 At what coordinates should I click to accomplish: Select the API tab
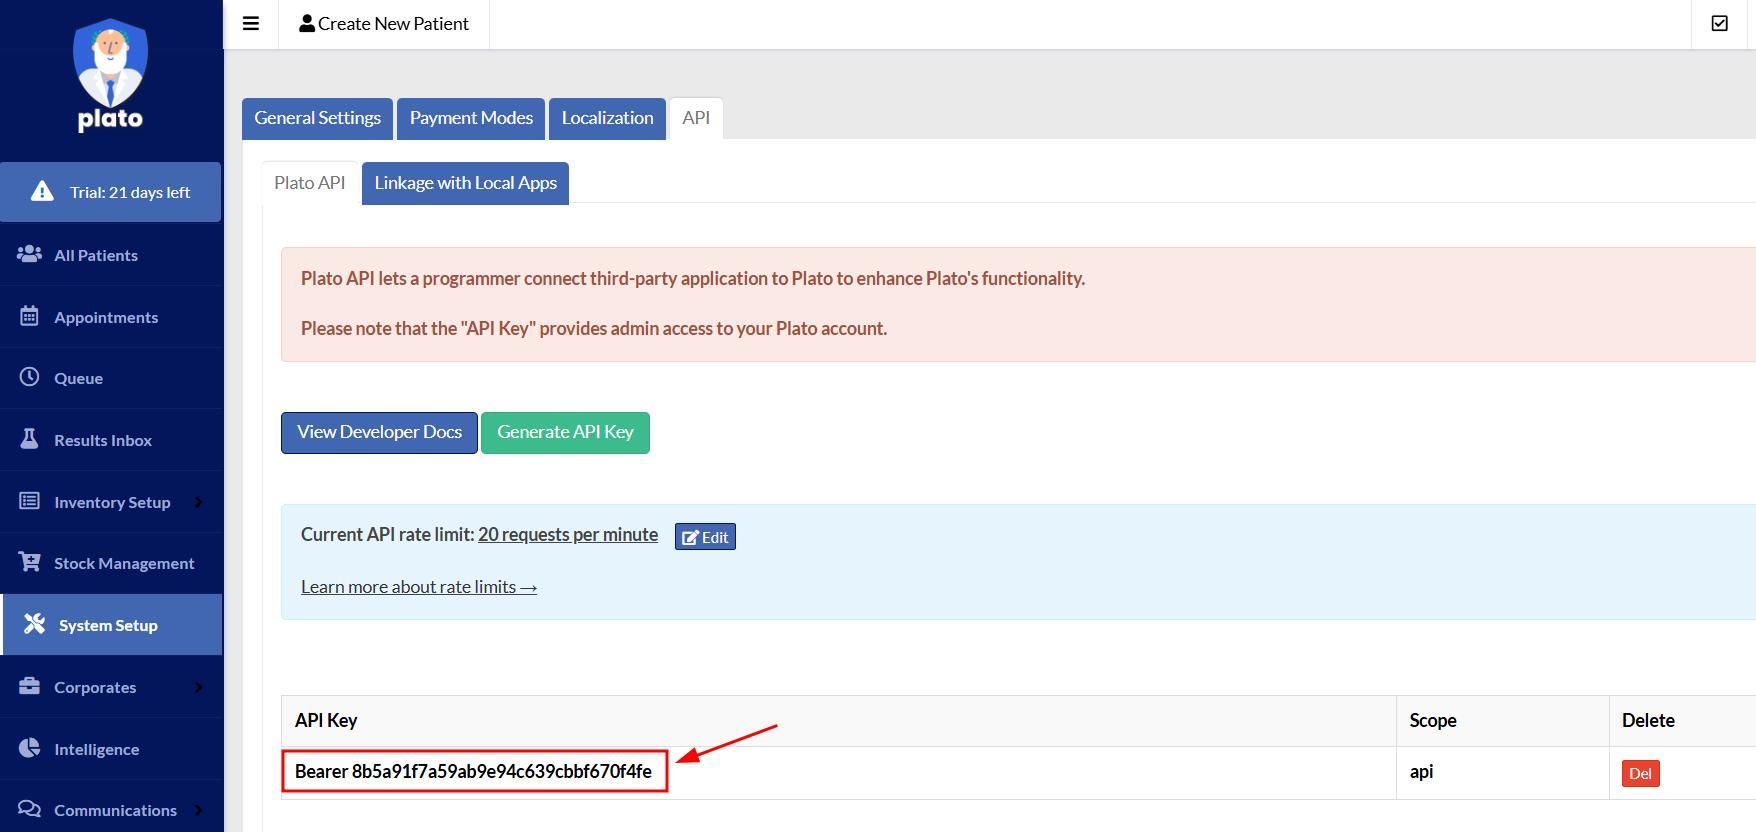(696, 118)
